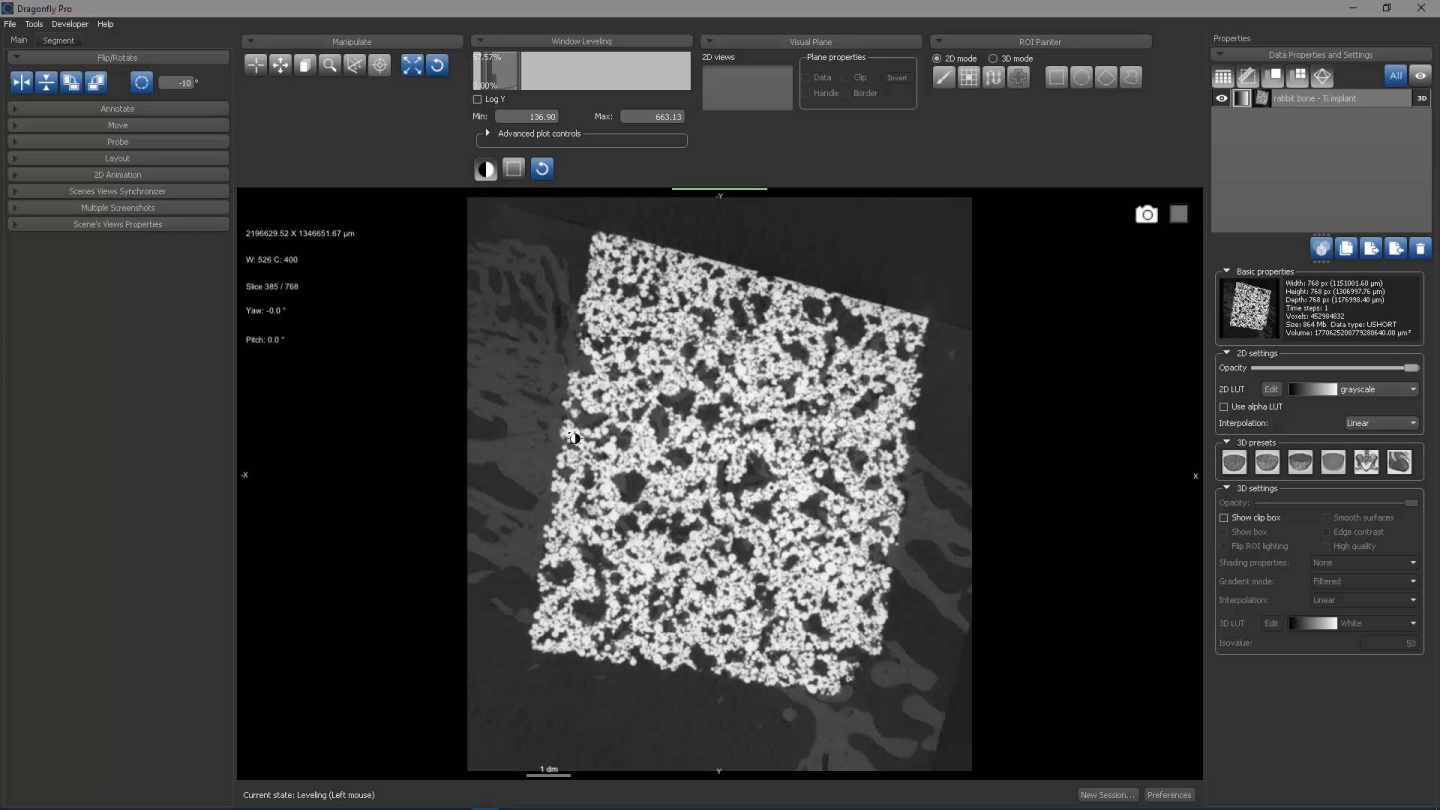Click the fit-to-view arrows icon
The width and height of the screenshot is (1440, 810).
[x=412, y=65]
